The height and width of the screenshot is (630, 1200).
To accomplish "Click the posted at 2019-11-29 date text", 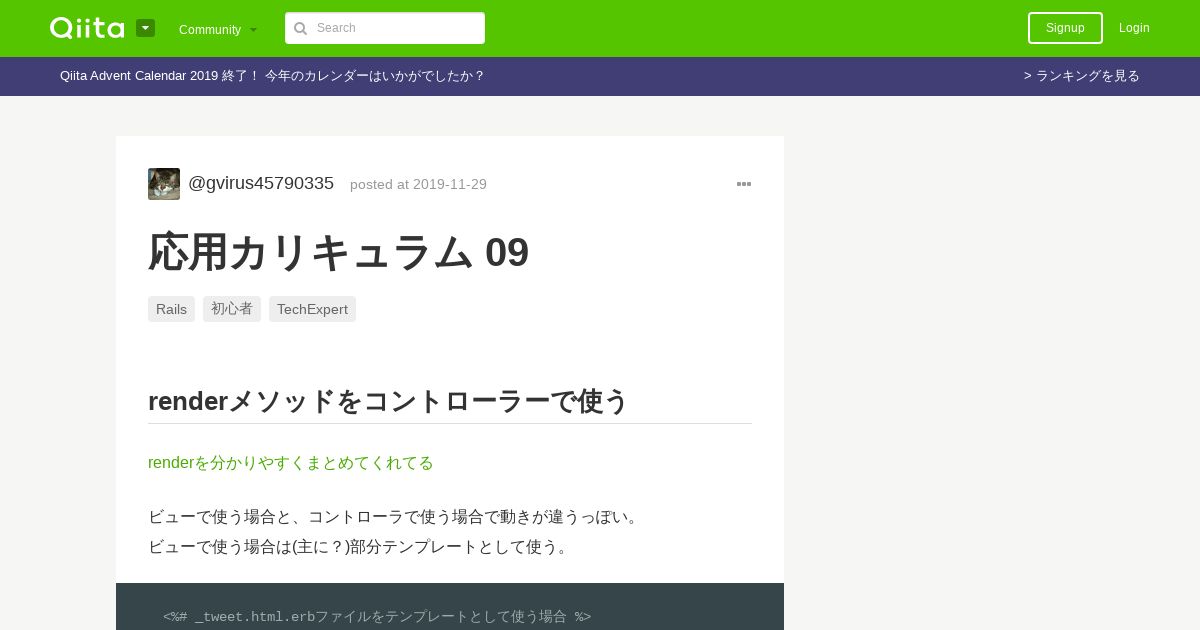I will [418, 184].
